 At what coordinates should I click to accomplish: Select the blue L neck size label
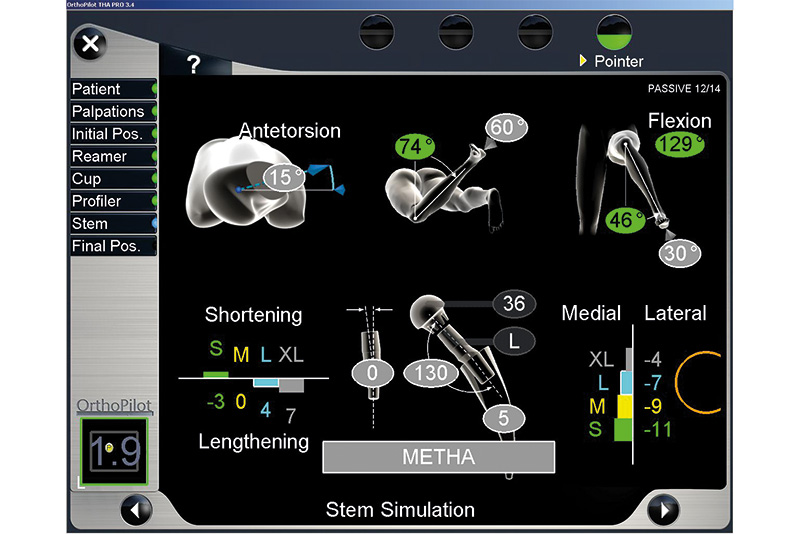tap(266, 355)
